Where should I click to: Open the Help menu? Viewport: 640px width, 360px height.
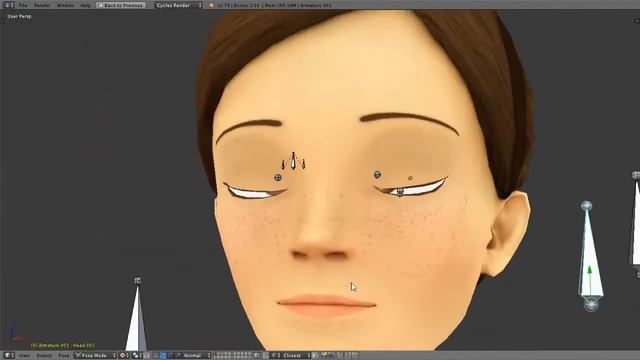(x=85, y=5)
